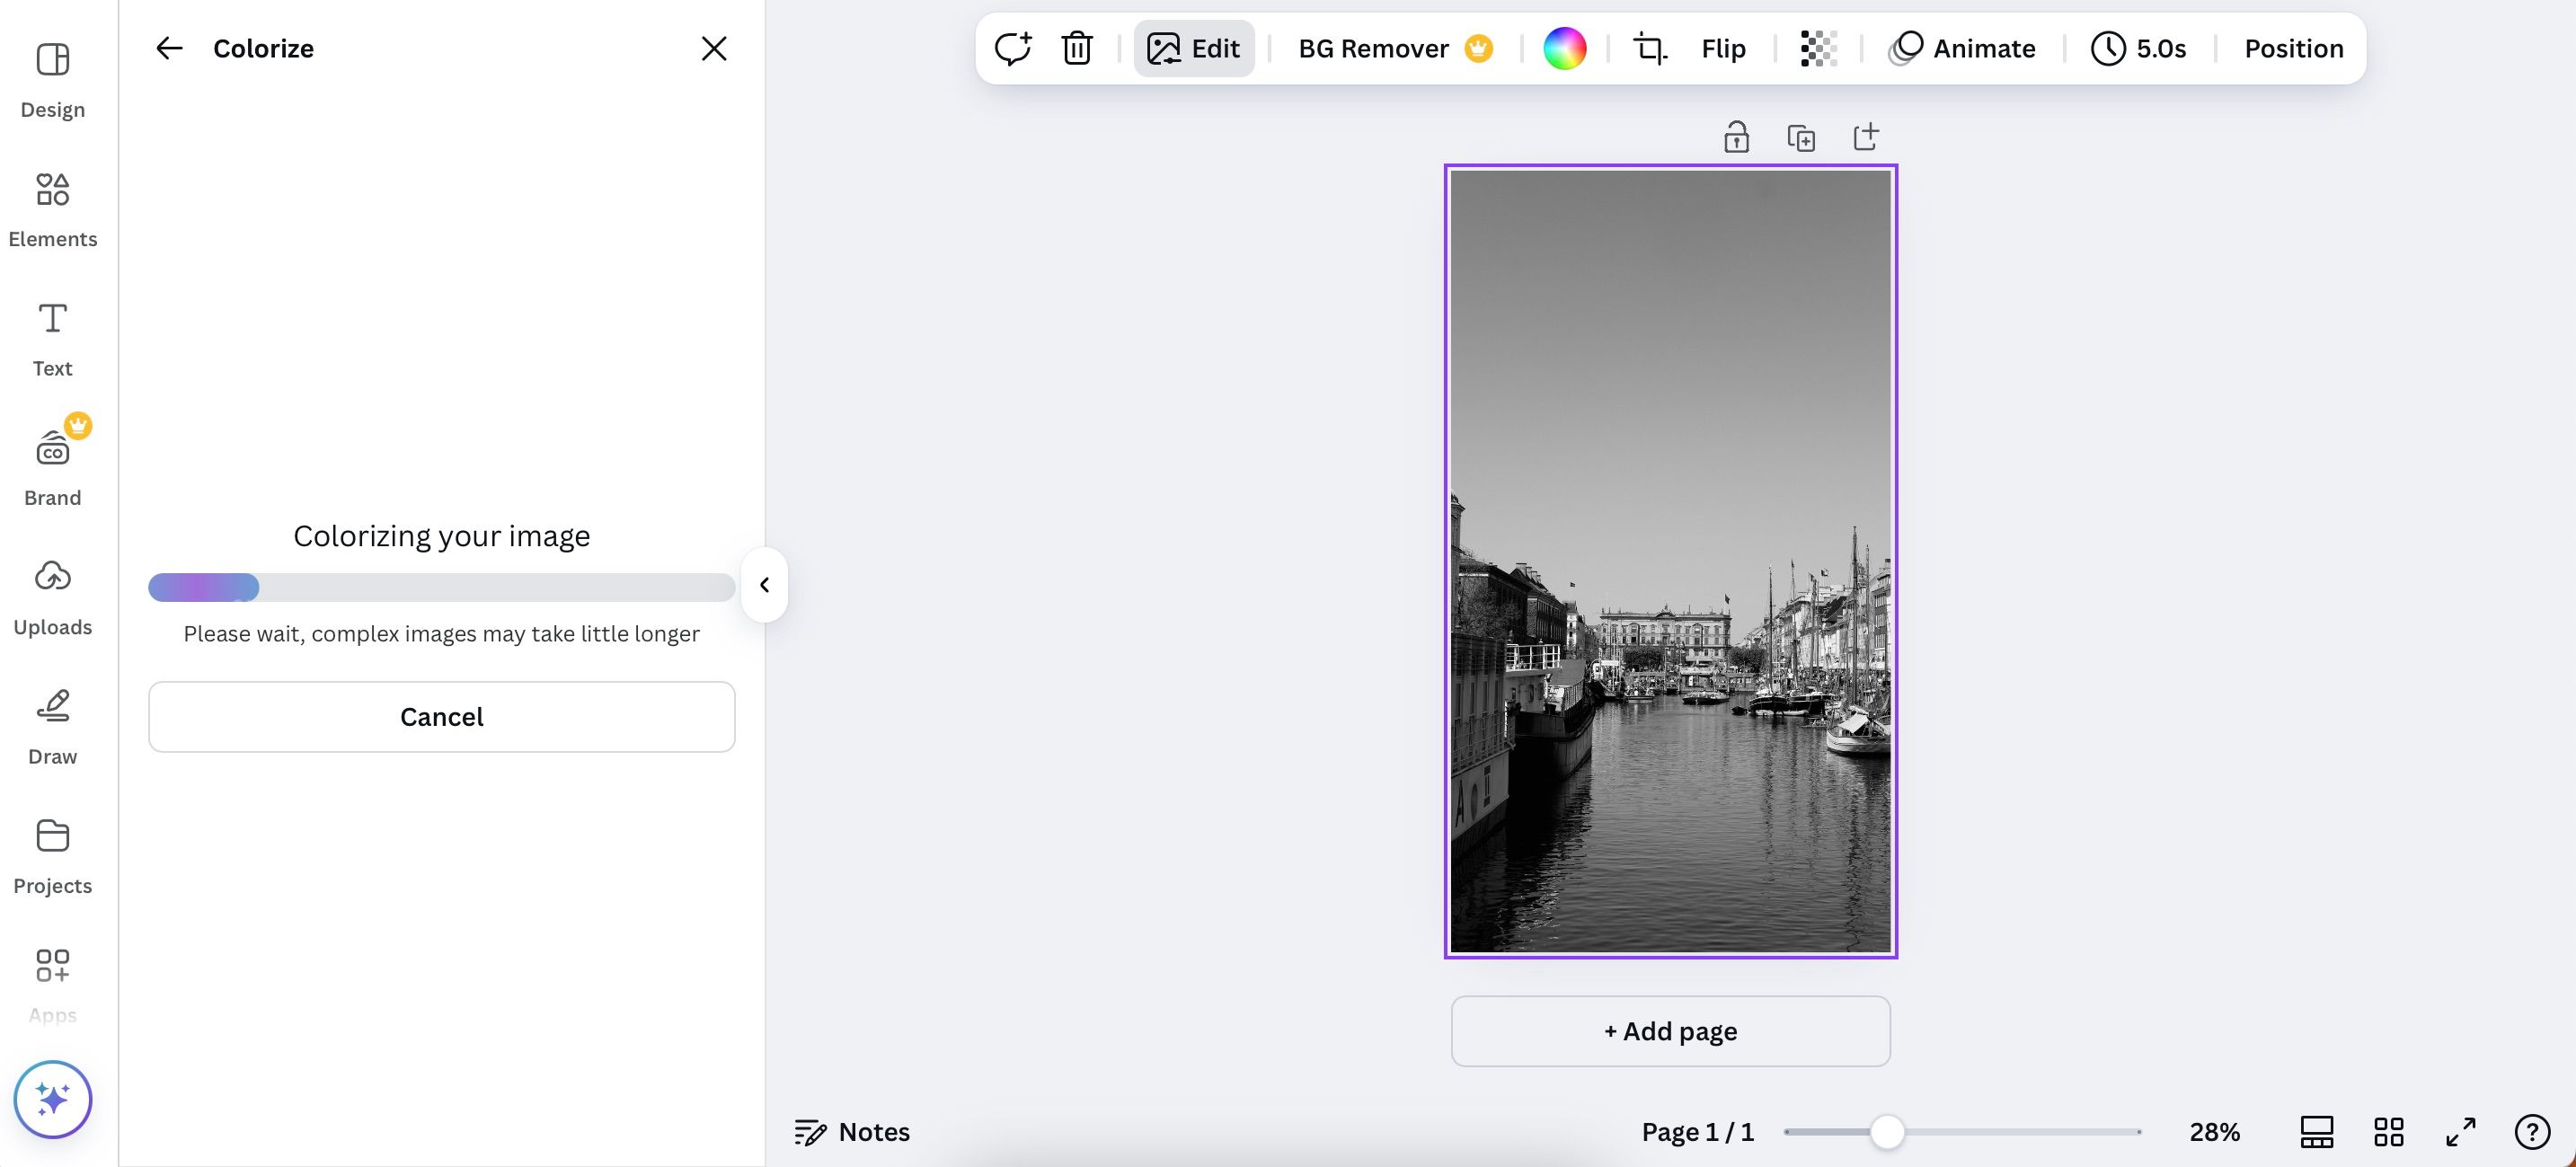Open the Elements panel
The width and height of the screenshot is (2576, 1167).
[52, 207]
